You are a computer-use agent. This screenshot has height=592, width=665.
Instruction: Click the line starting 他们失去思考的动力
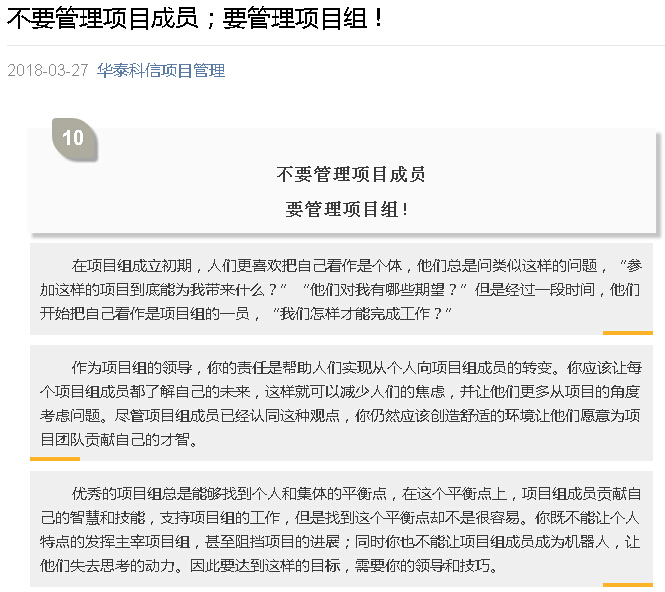pyautogui.click(x=269, y=566)
